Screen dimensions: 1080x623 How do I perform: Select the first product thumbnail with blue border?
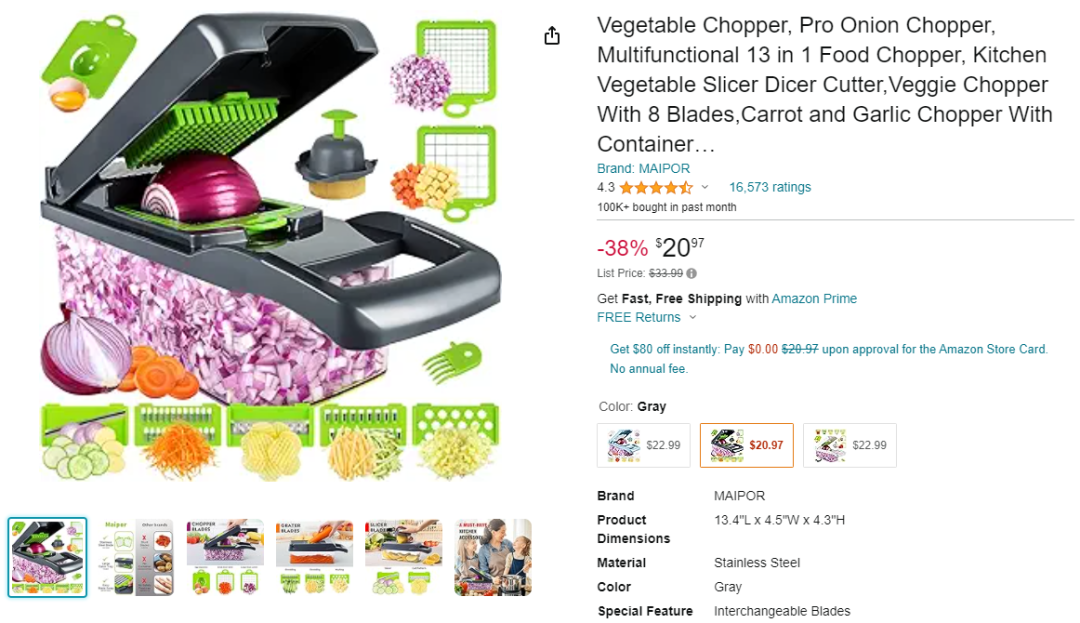coord(48,557)
